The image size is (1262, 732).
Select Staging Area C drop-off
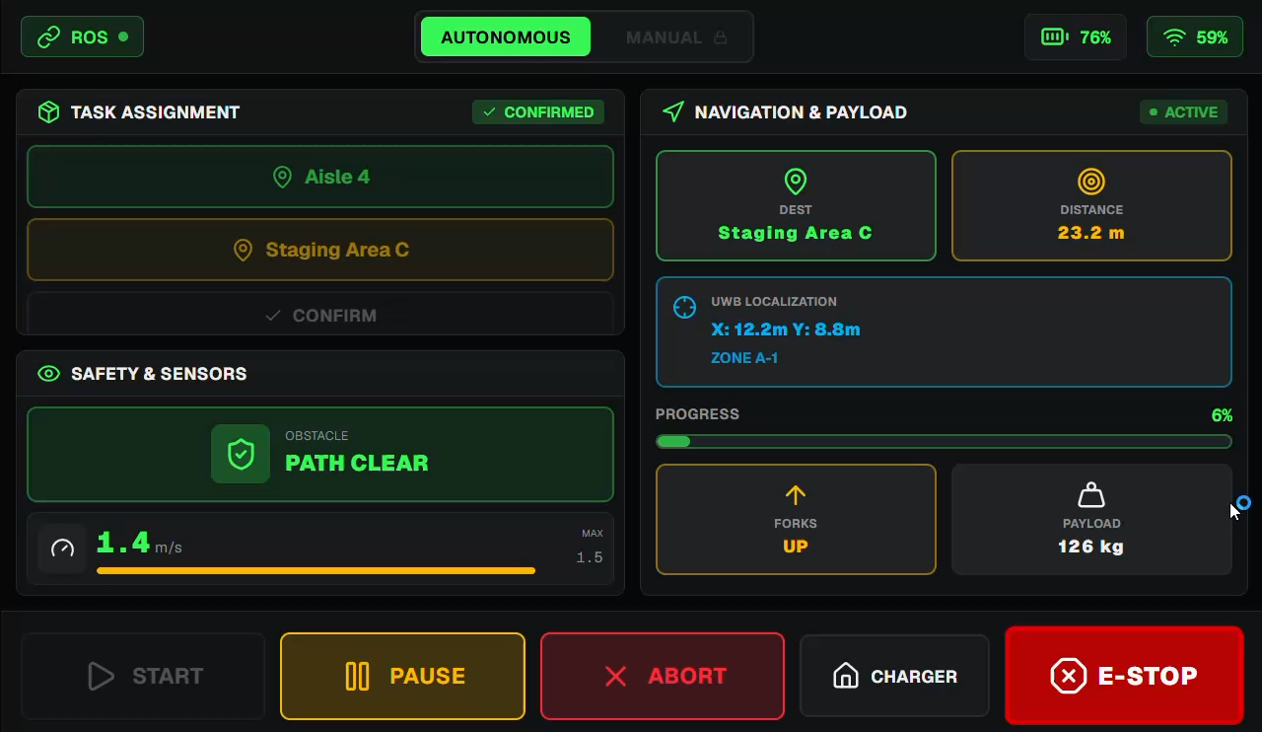pyautogui.click(x=320, y=250)
